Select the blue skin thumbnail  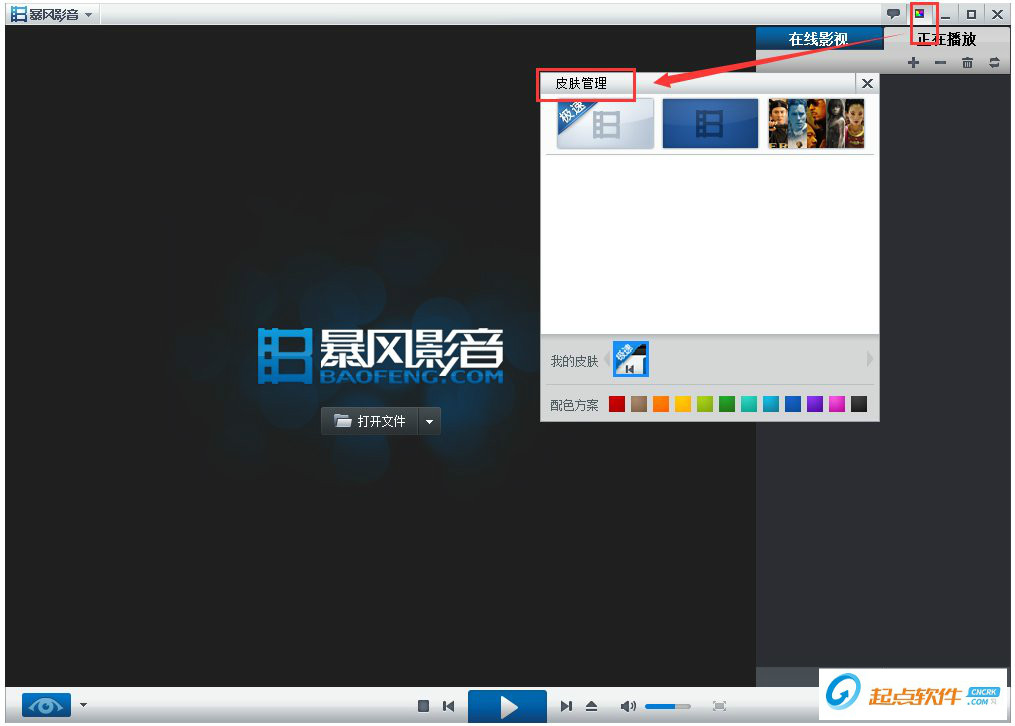pyautogui.click(x=710, y=124)
